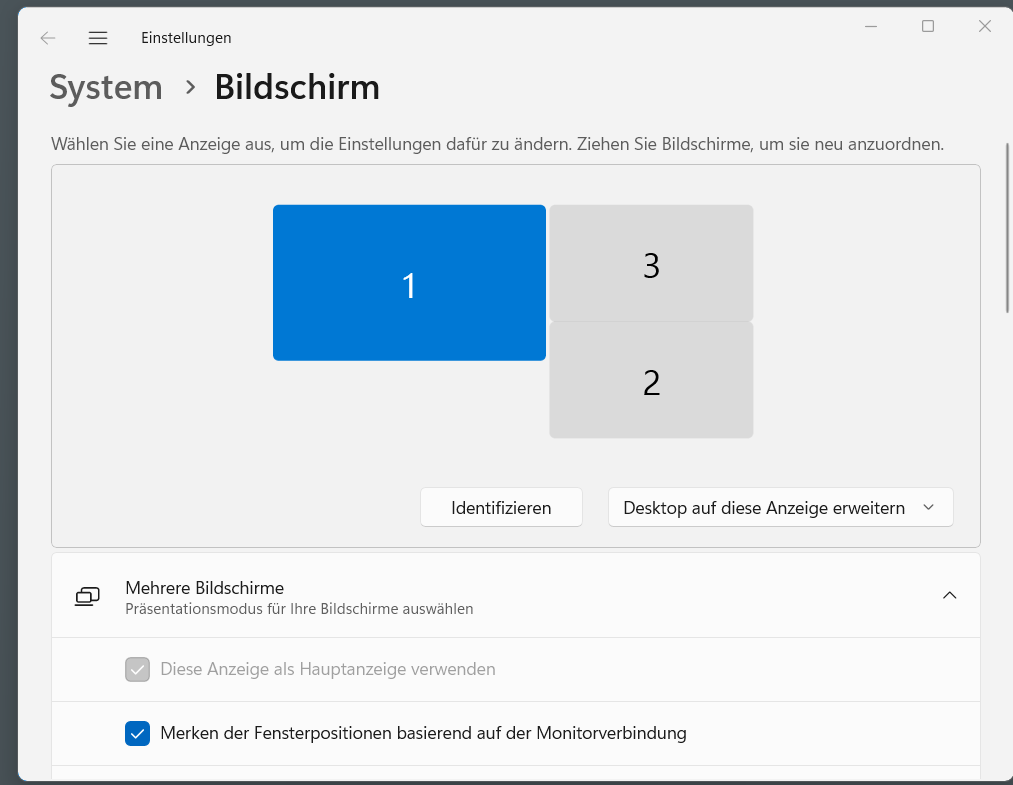Image resolution: width=1013 pixels, height=785 pixels.
Task: Click the Identifizieren button
Action: 501,508
